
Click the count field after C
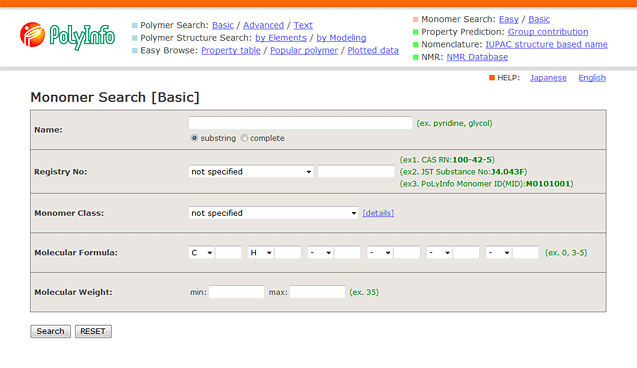(x=228, y=253)
